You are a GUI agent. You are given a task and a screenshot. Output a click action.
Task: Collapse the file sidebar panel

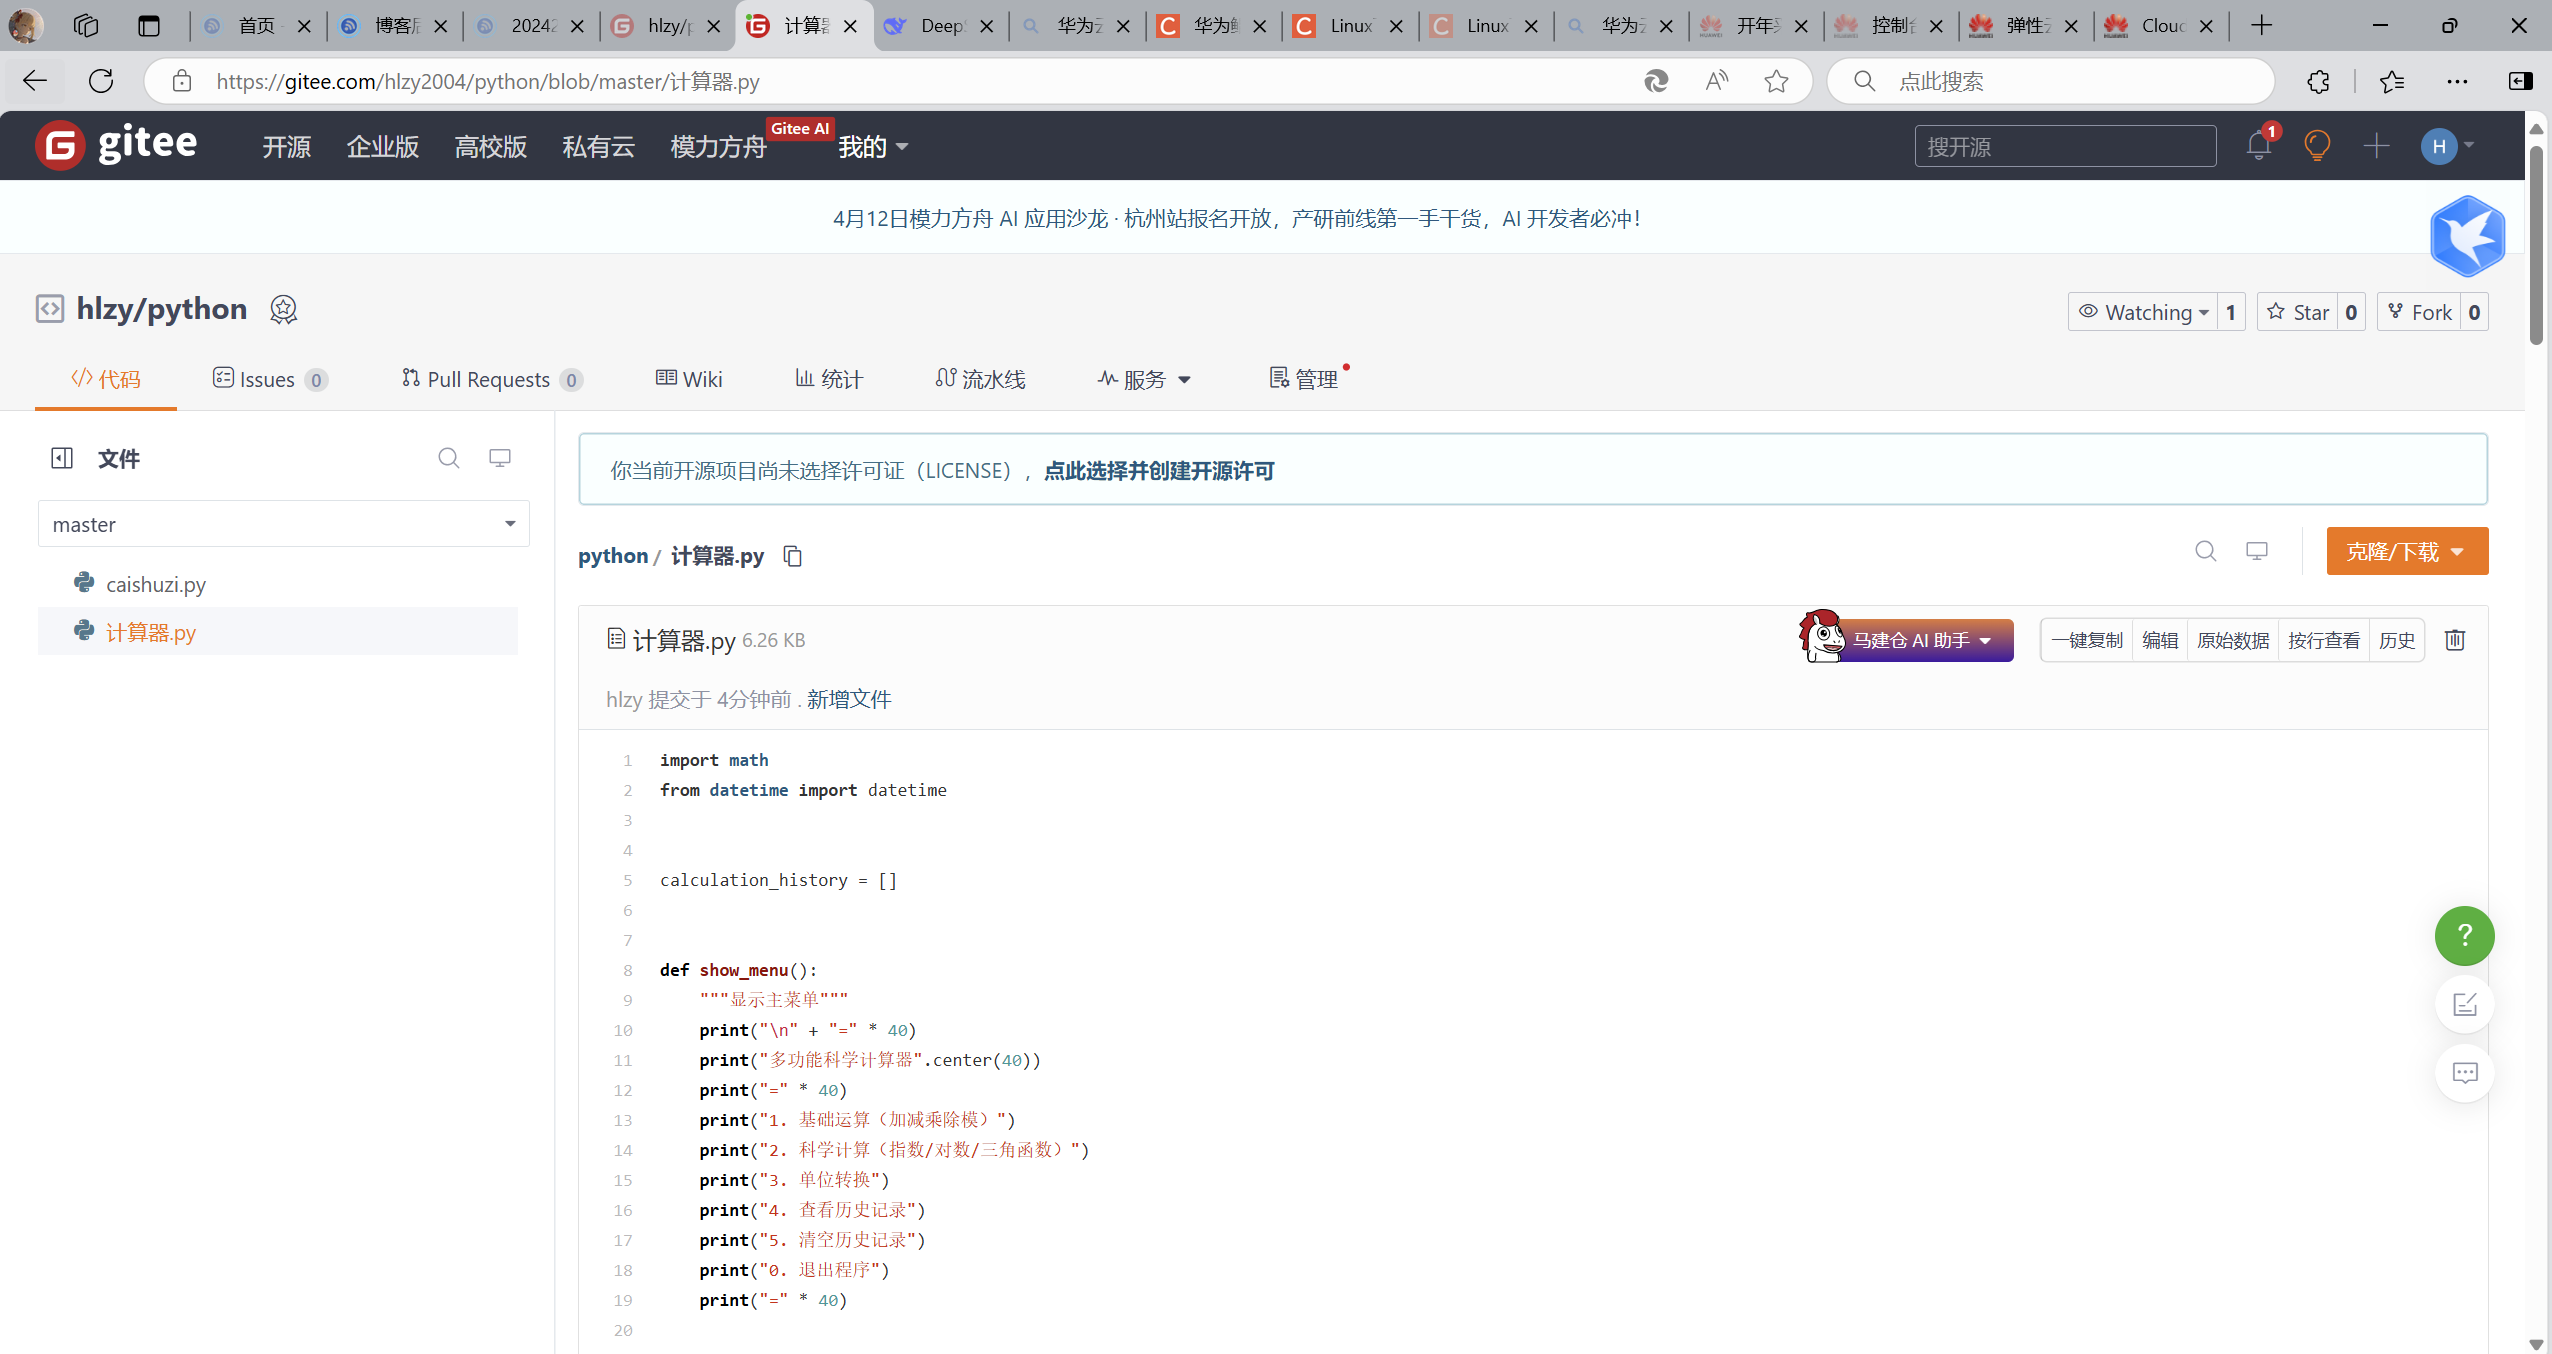pyautogui.click(x=62, y=458)
